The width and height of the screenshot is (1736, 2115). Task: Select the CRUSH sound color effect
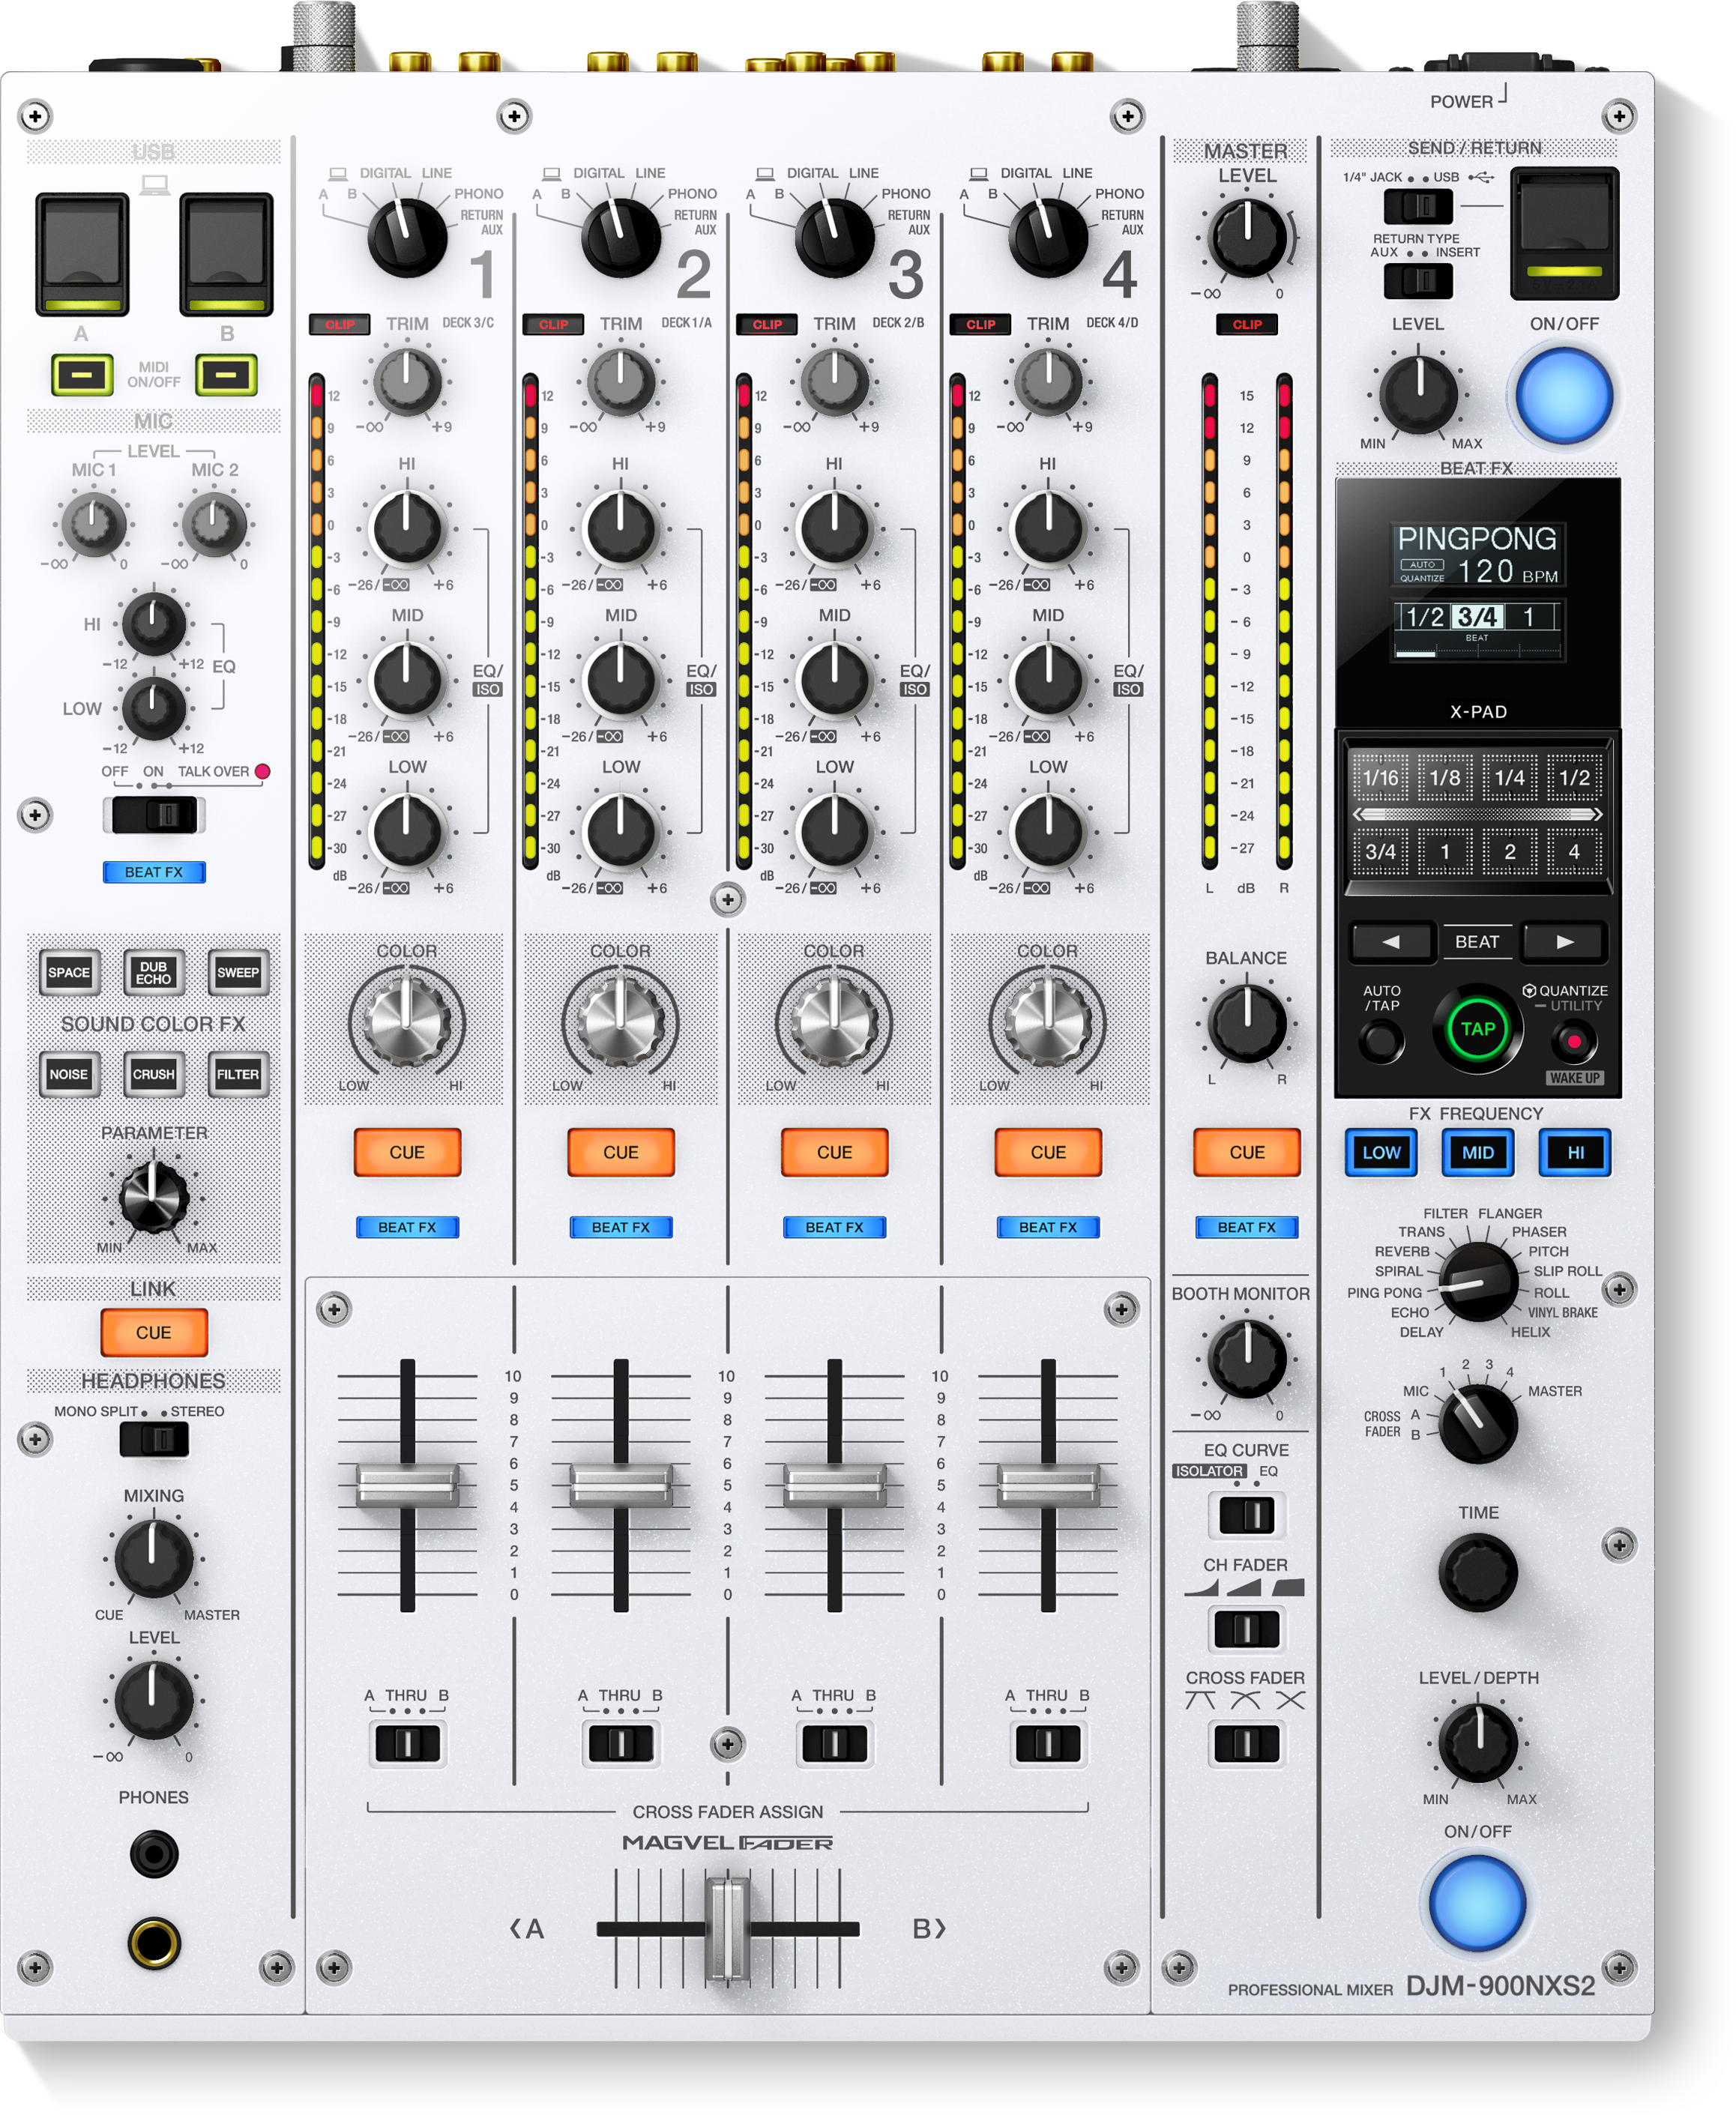click(x=153, y=1075)
